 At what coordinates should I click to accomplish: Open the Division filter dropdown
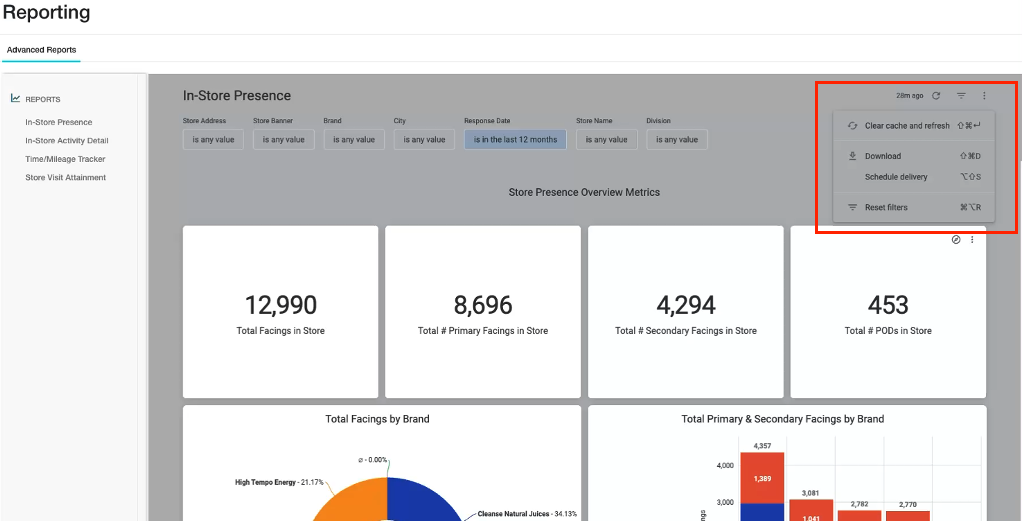point(677,140)
